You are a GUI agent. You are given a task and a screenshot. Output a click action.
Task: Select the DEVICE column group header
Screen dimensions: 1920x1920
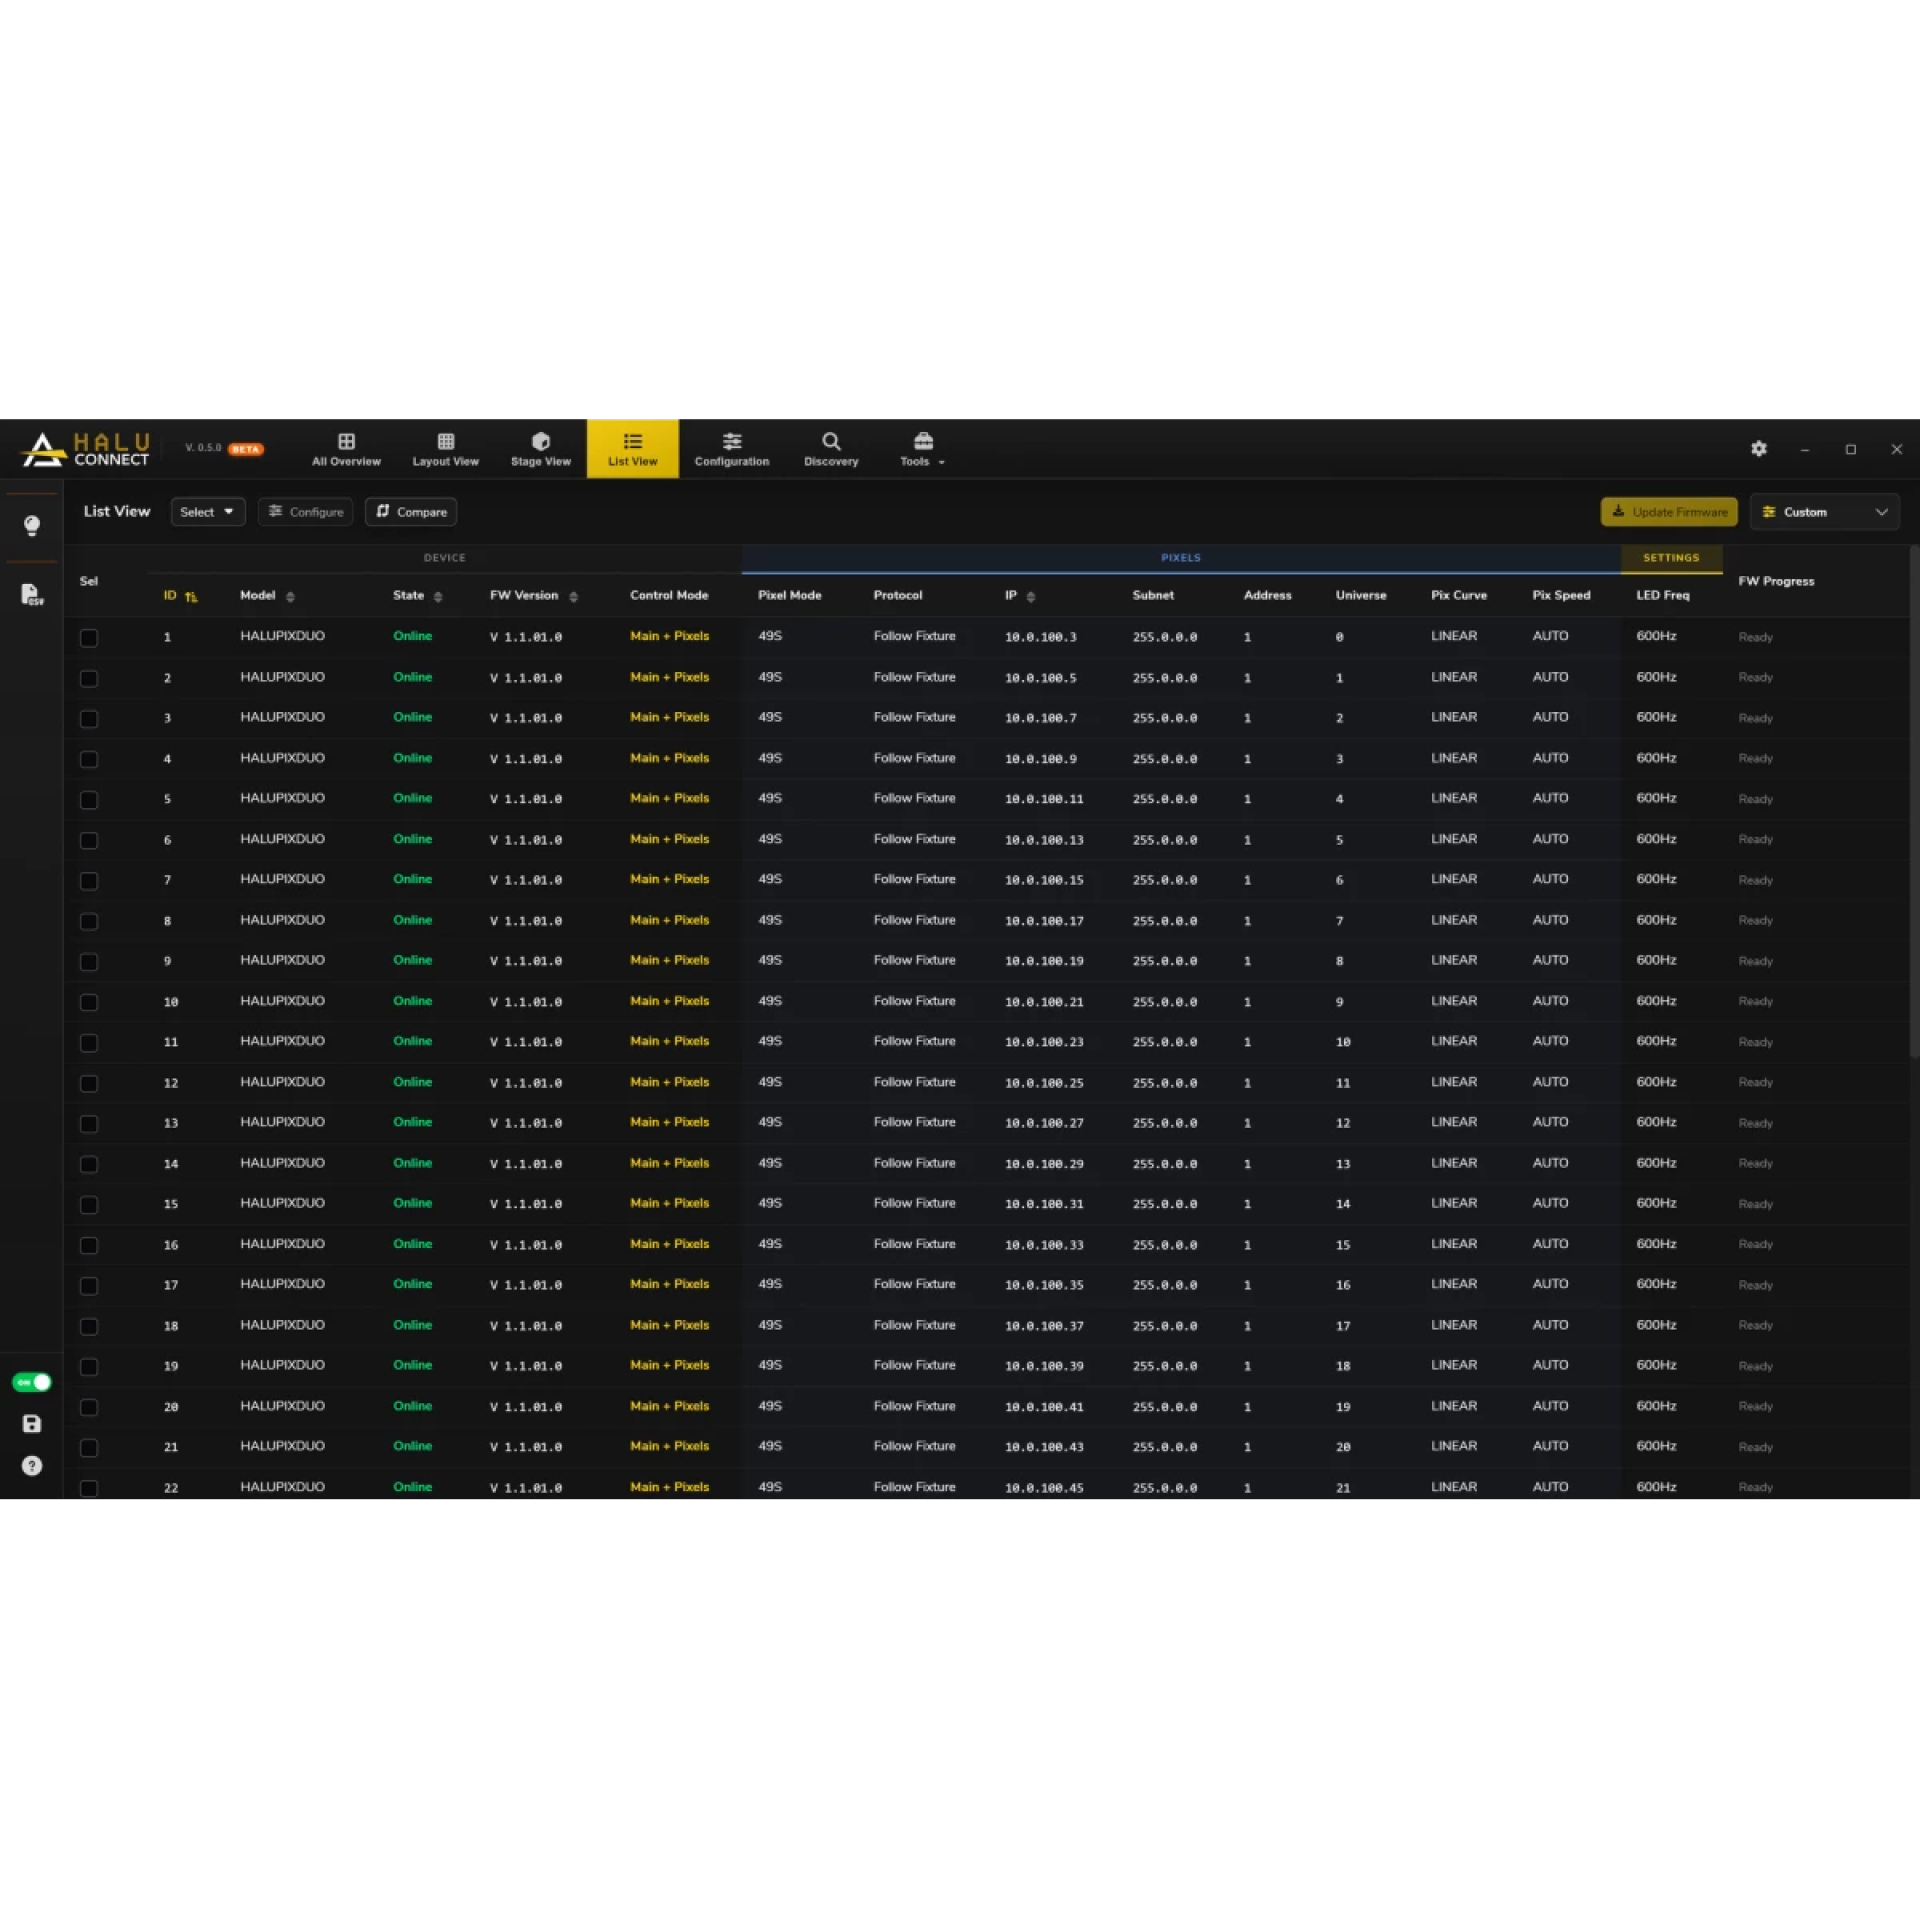(444, 558)
